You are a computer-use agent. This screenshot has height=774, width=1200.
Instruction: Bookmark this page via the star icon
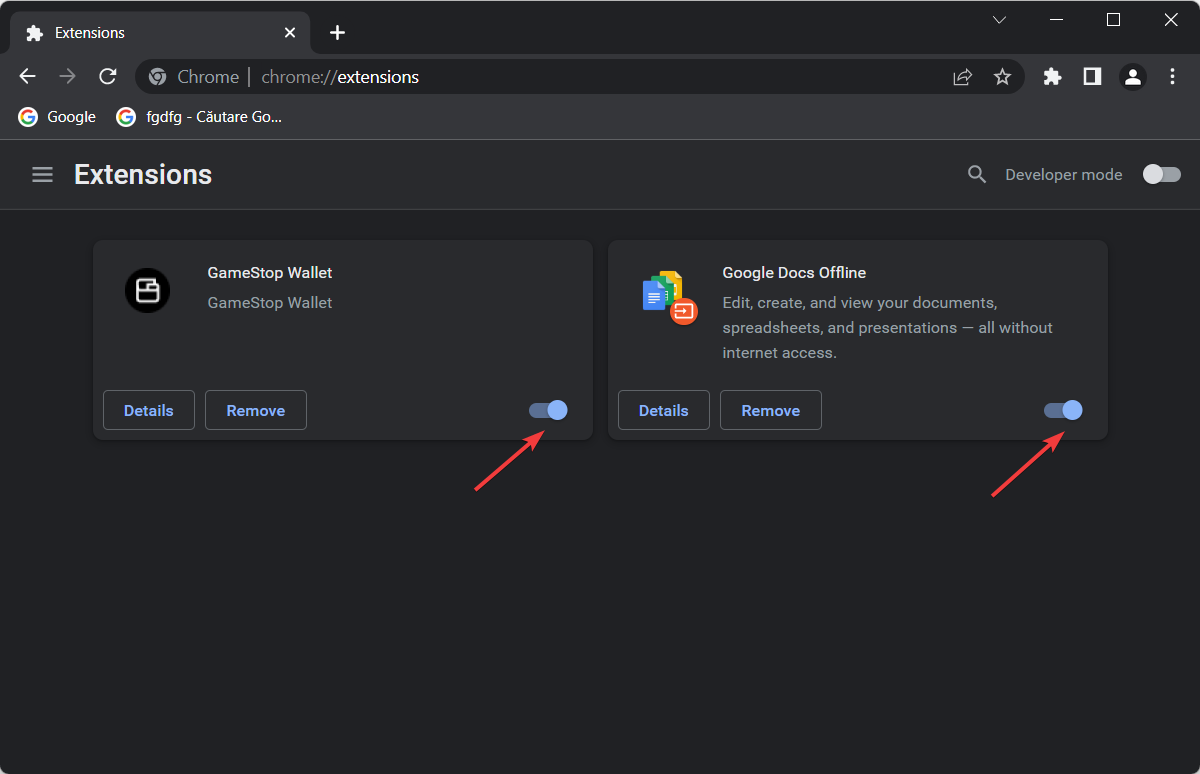pyautogui.click(x=1002, y=76)
